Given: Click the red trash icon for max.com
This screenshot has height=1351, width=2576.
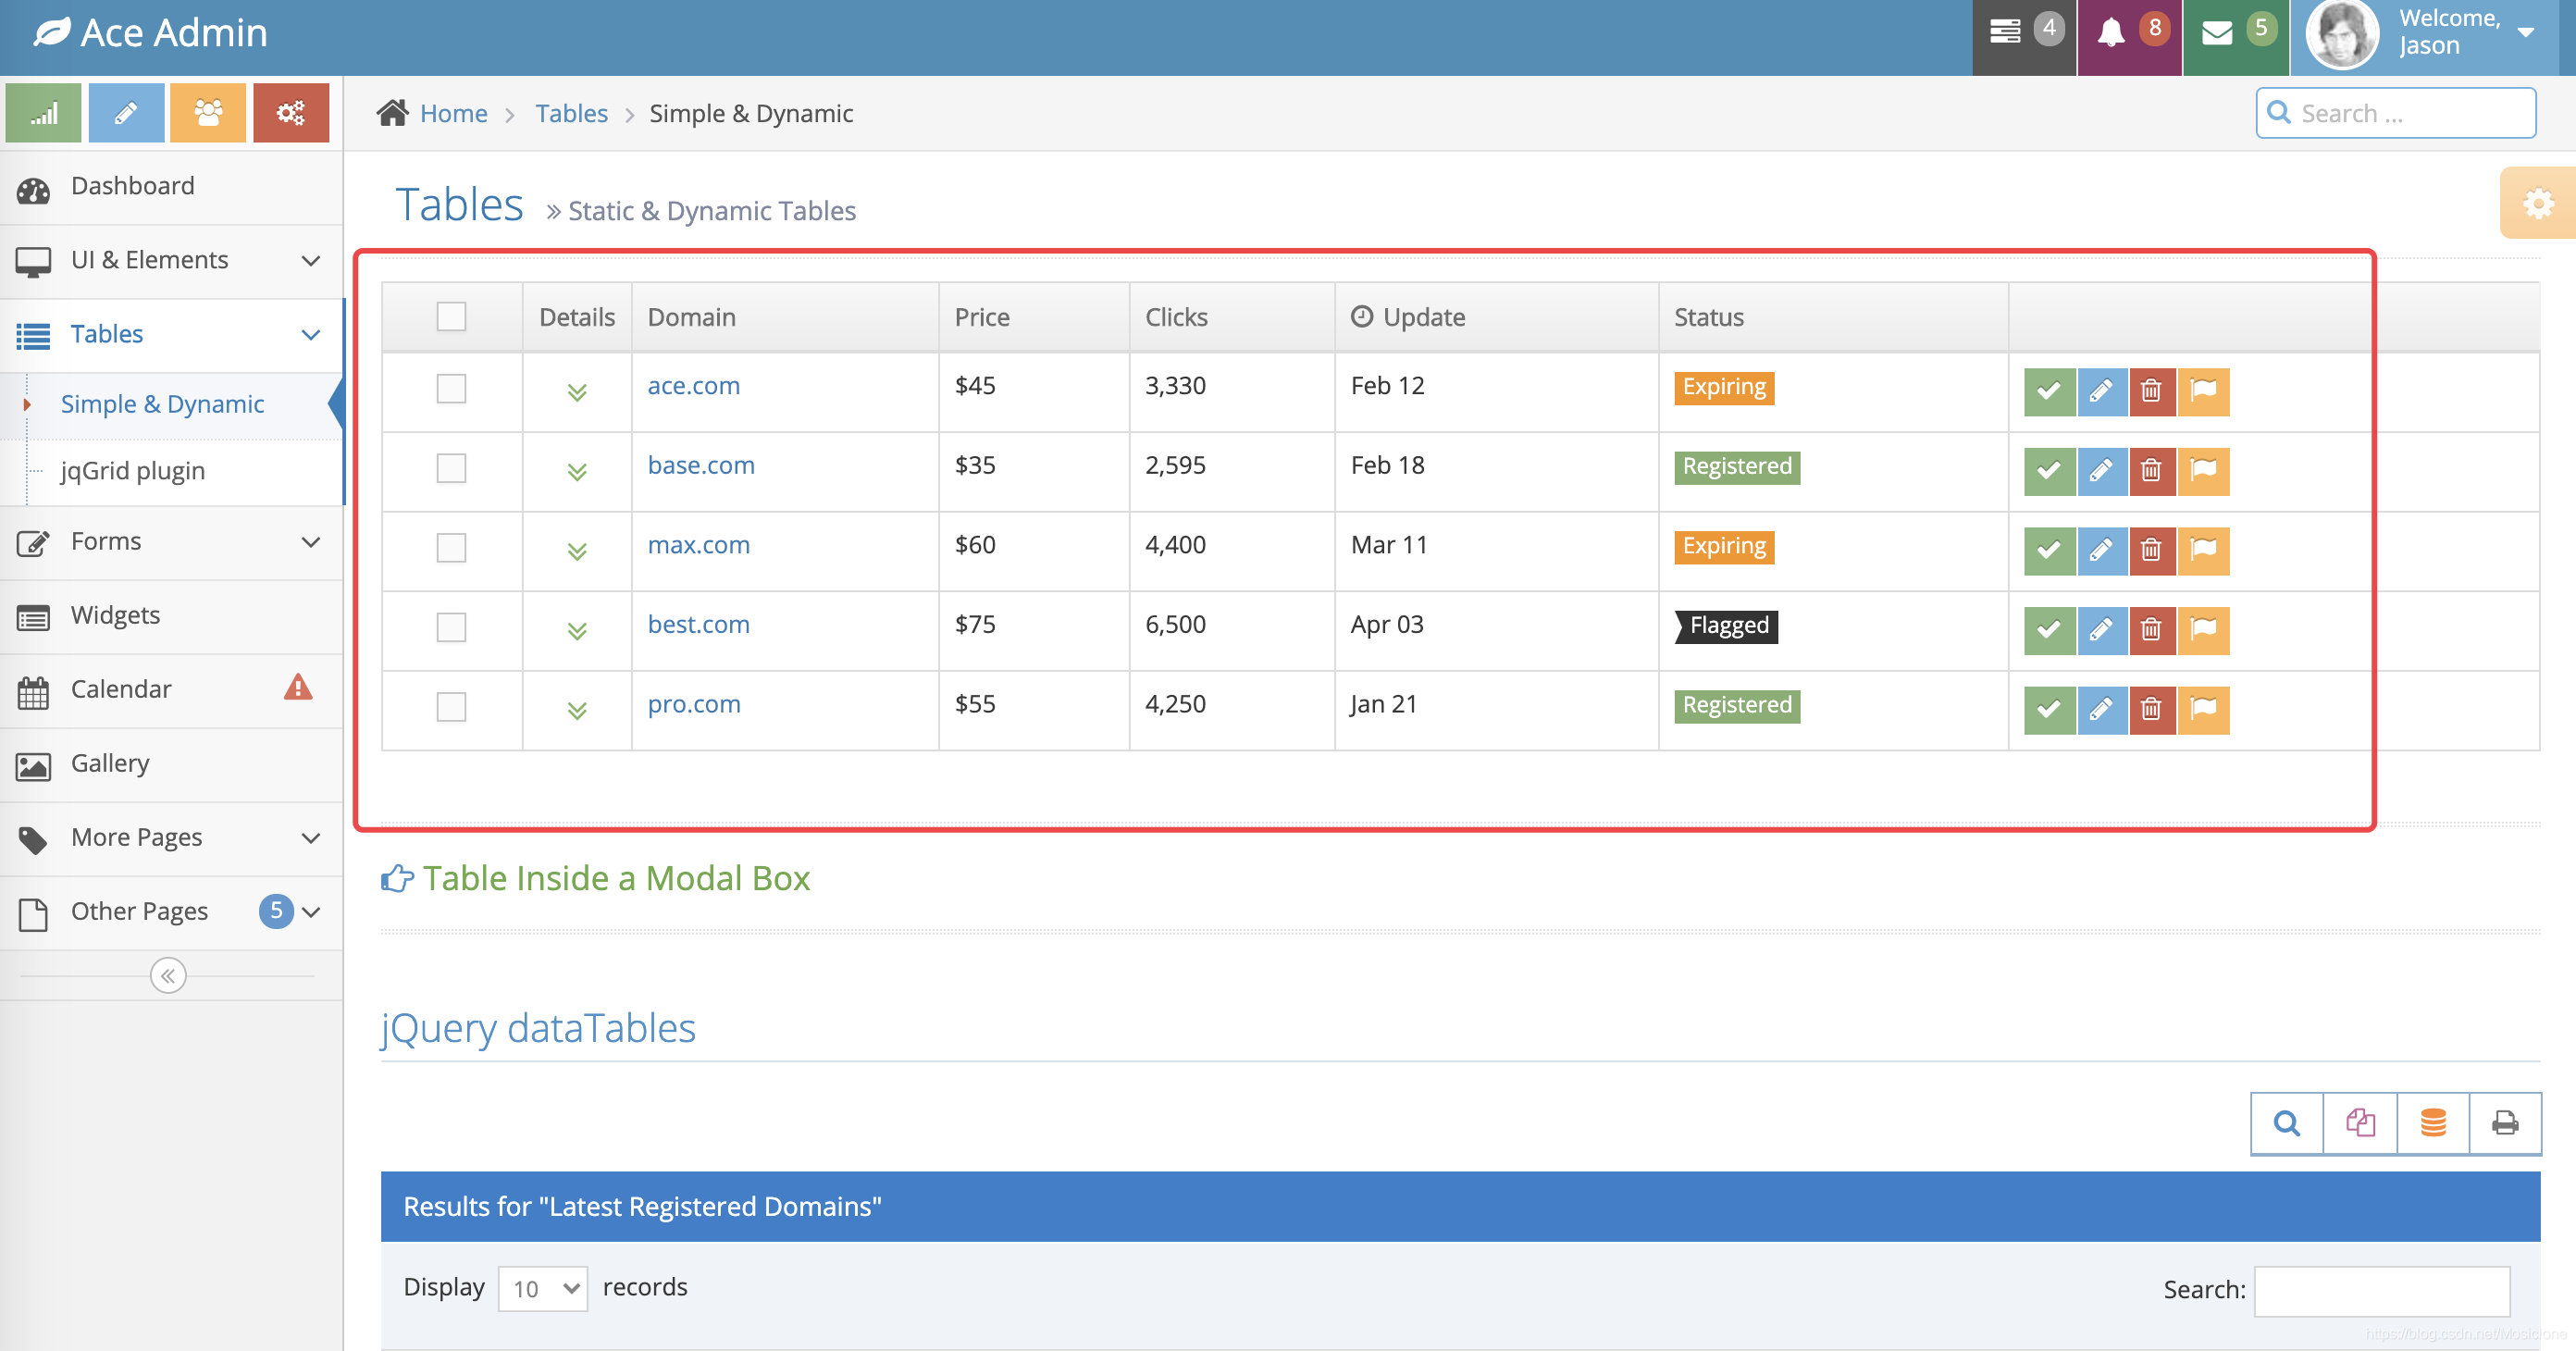Looking at the screenshot, I should point(2152,550).
